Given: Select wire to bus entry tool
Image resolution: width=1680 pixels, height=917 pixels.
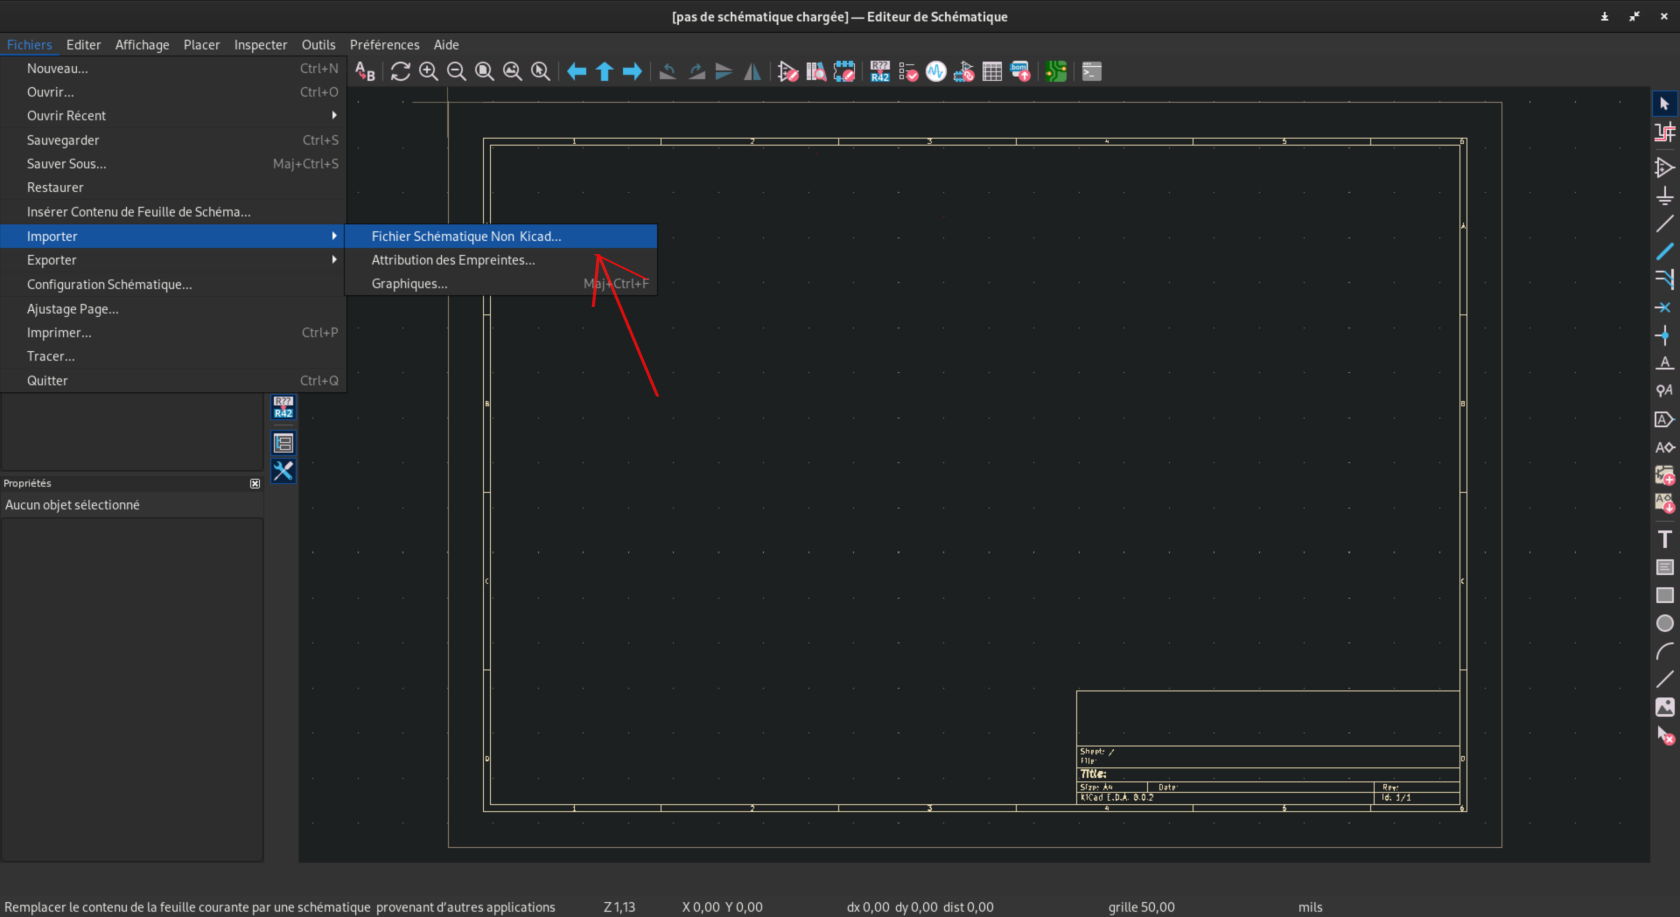Looking at the screenshot, I should tap(1665, 280).
